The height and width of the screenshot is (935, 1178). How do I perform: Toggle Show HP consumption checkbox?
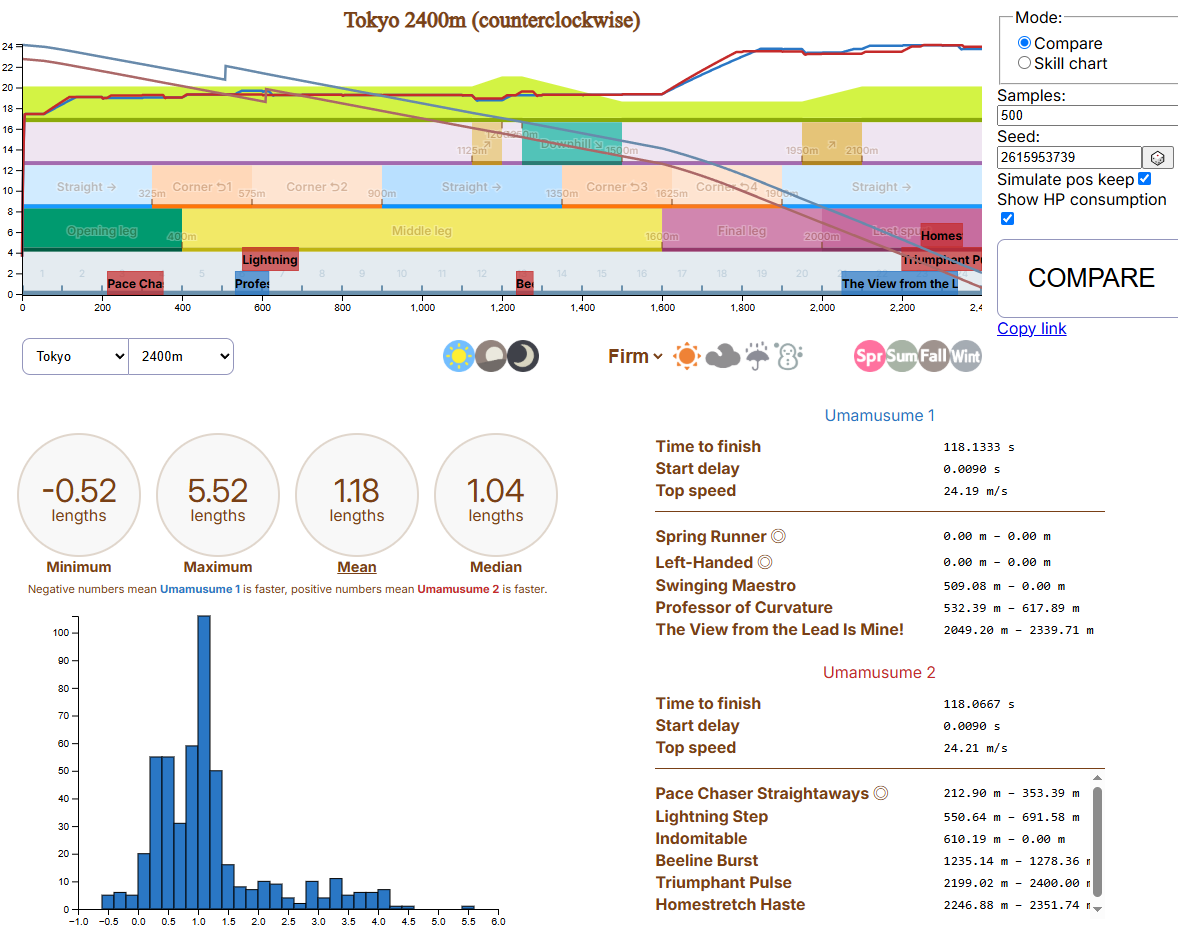(1007, 219)
